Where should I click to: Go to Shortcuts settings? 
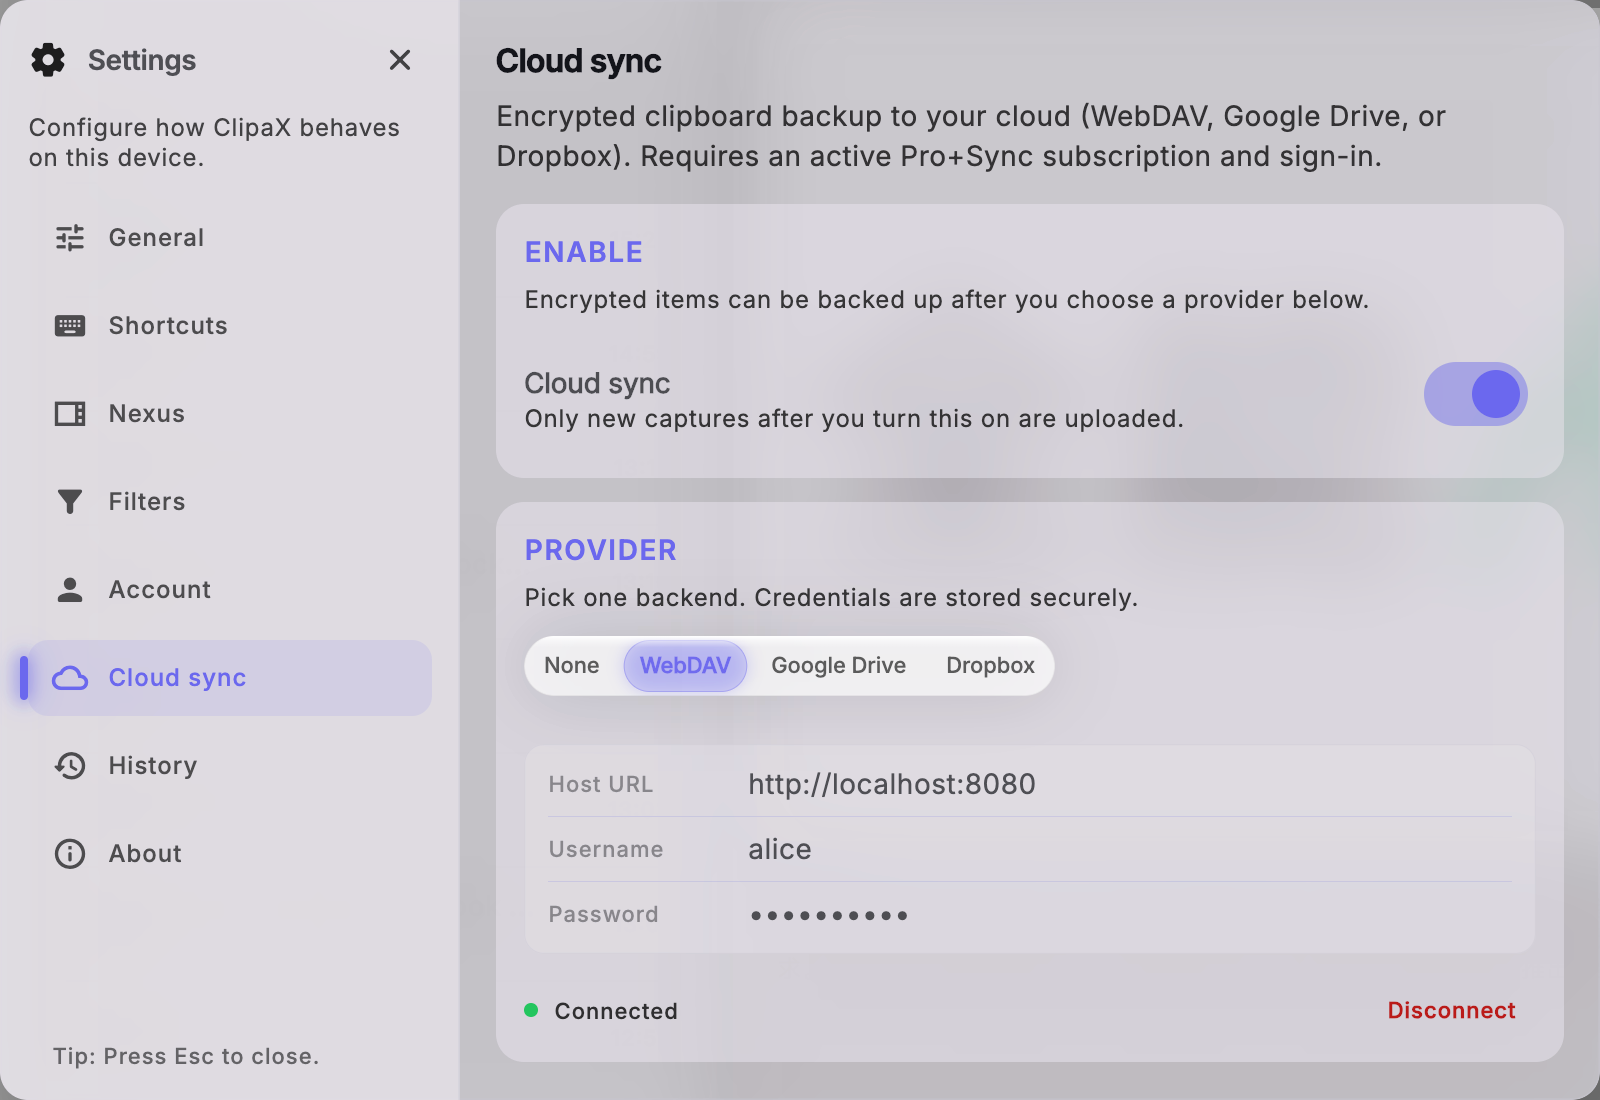[230, 326]
